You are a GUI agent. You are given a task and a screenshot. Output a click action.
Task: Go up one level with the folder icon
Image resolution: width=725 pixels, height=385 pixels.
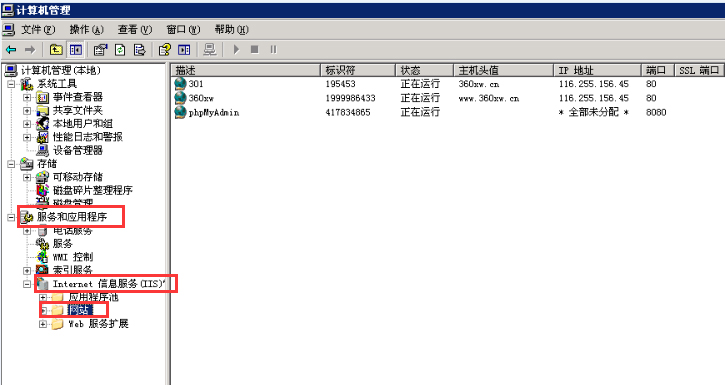point(56,49)
